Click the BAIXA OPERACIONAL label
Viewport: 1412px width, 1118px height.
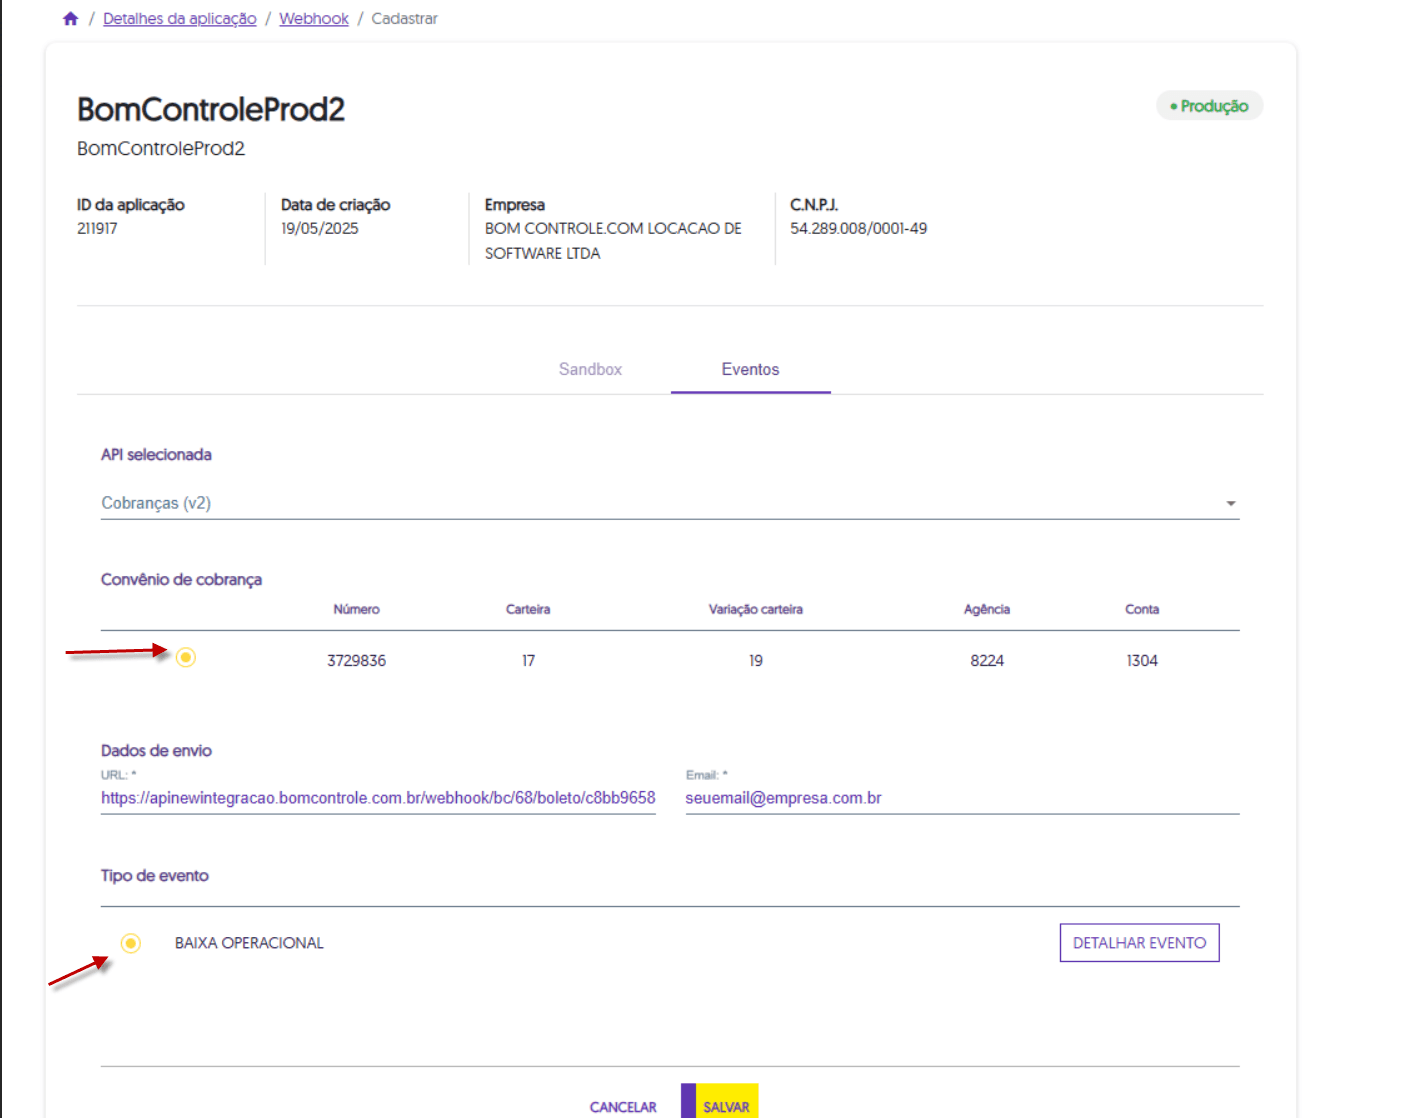(x=249, y=943)
